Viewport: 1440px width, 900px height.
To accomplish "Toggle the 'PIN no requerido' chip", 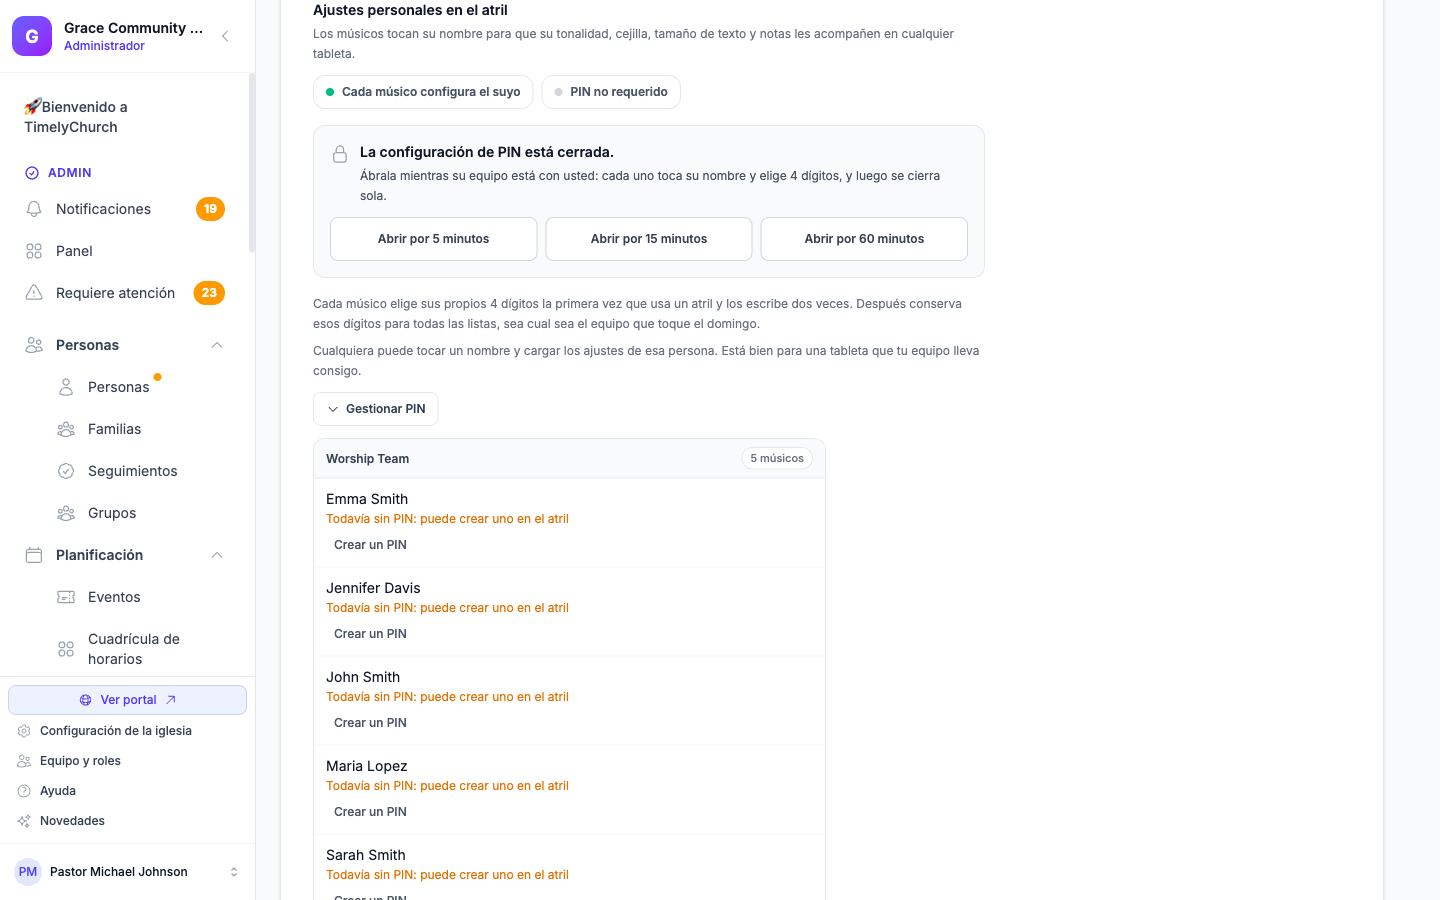I will (x=611, y=92).
